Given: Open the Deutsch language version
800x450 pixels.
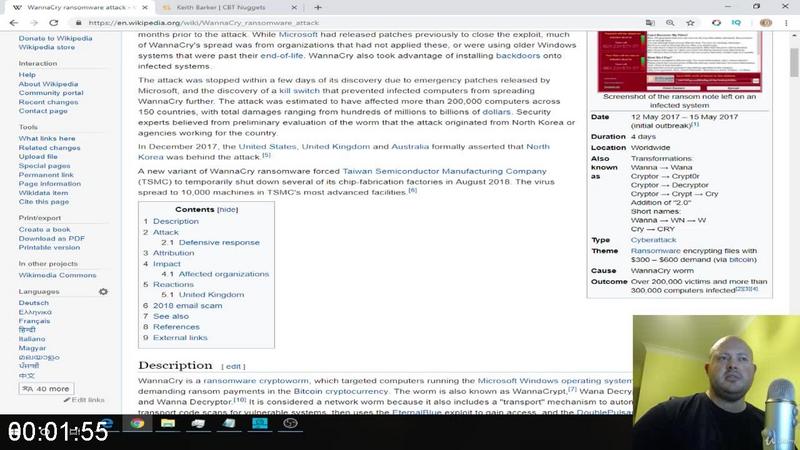Looking at the screenshot, I should point(34,303).
